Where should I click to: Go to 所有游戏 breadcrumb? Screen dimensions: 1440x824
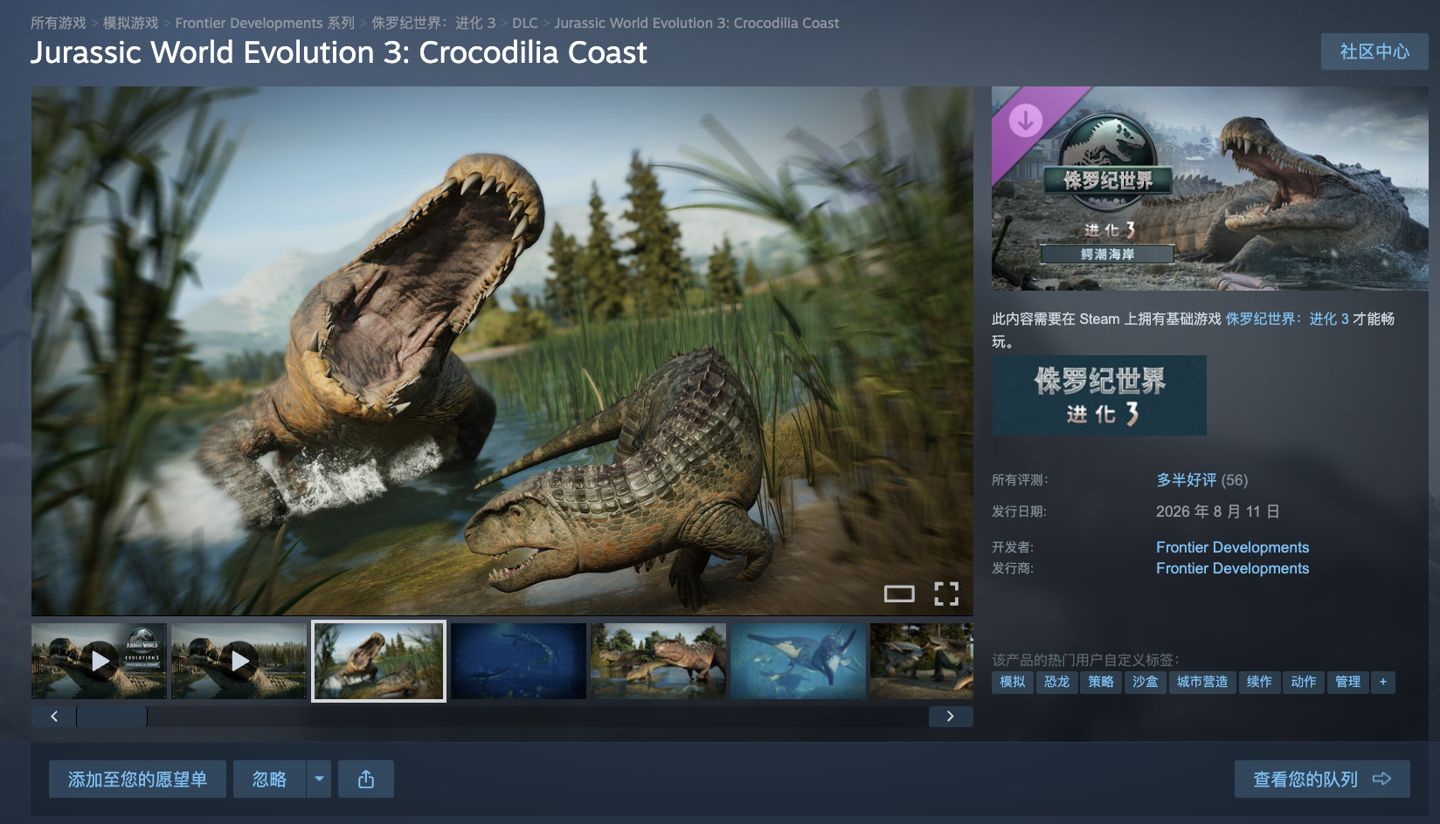click(x=58, y=22)
